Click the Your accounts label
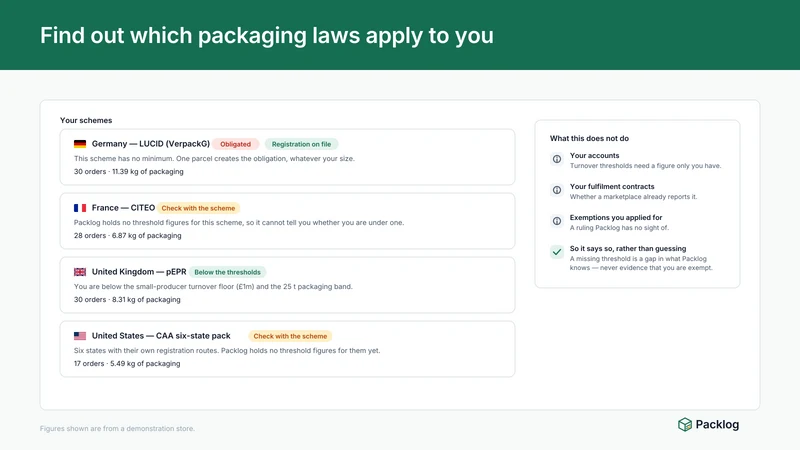Image resolution: width=800 pixels, height=450 pixels. [594, 156]
